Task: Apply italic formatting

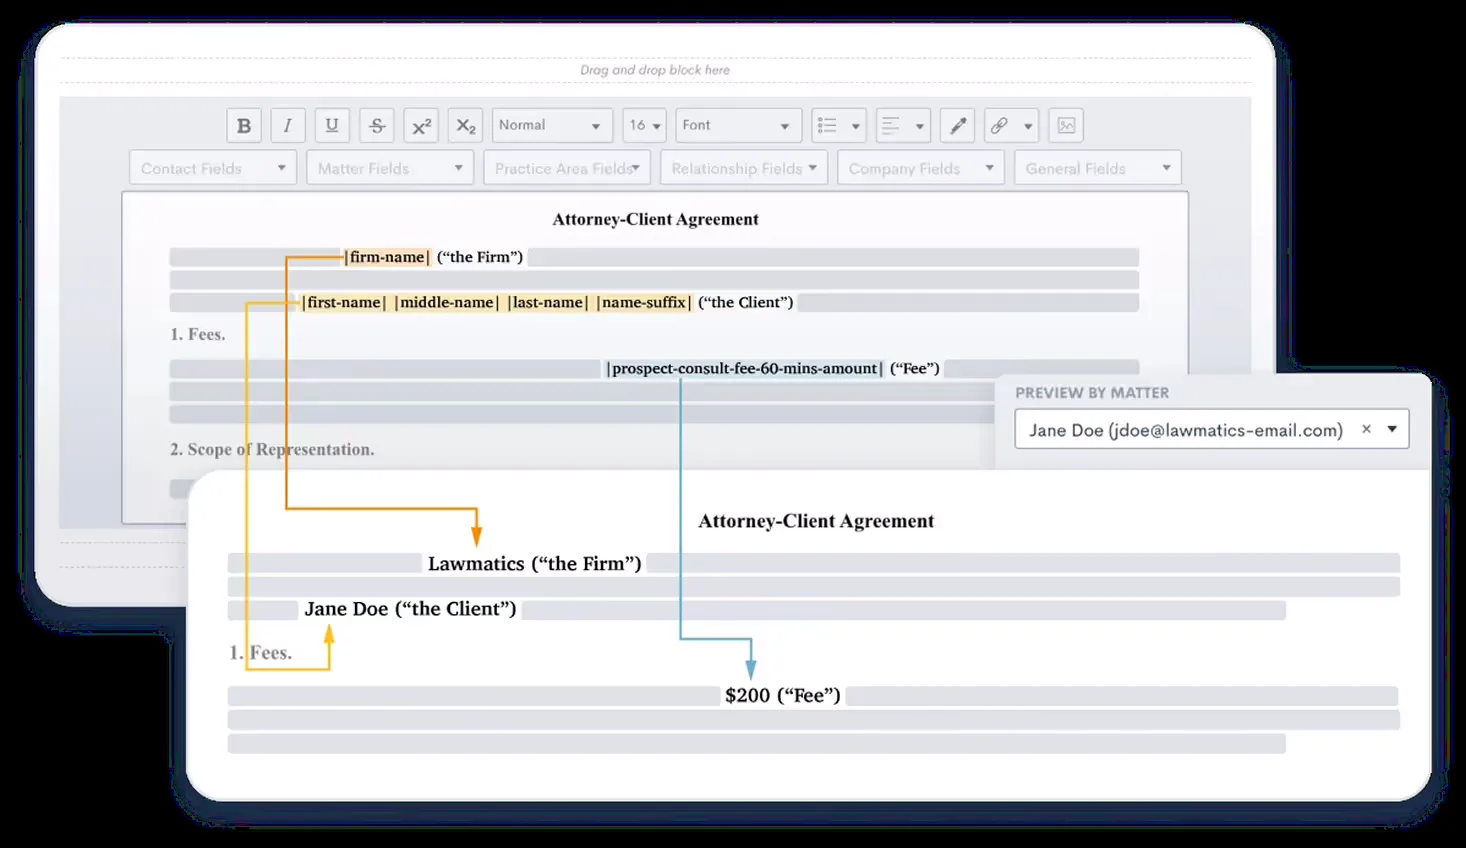Action: tap(287, 125)
